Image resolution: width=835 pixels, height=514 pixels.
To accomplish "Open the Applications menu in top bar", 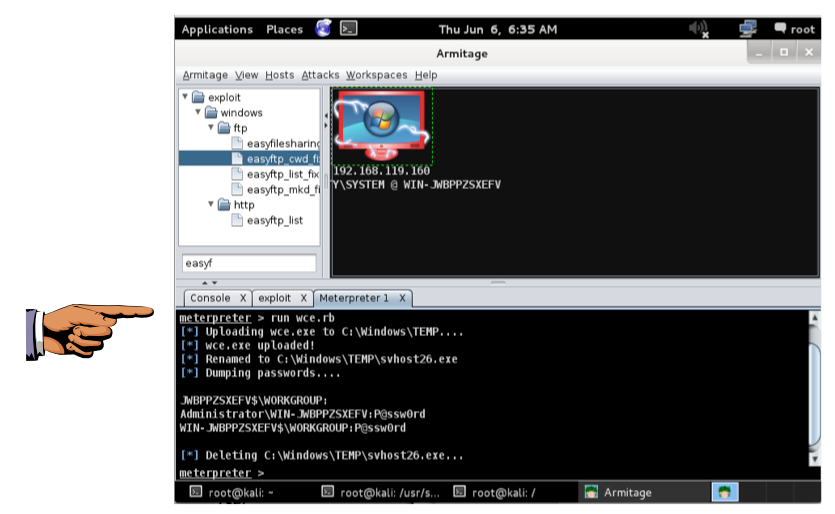I will coord(217,29).
